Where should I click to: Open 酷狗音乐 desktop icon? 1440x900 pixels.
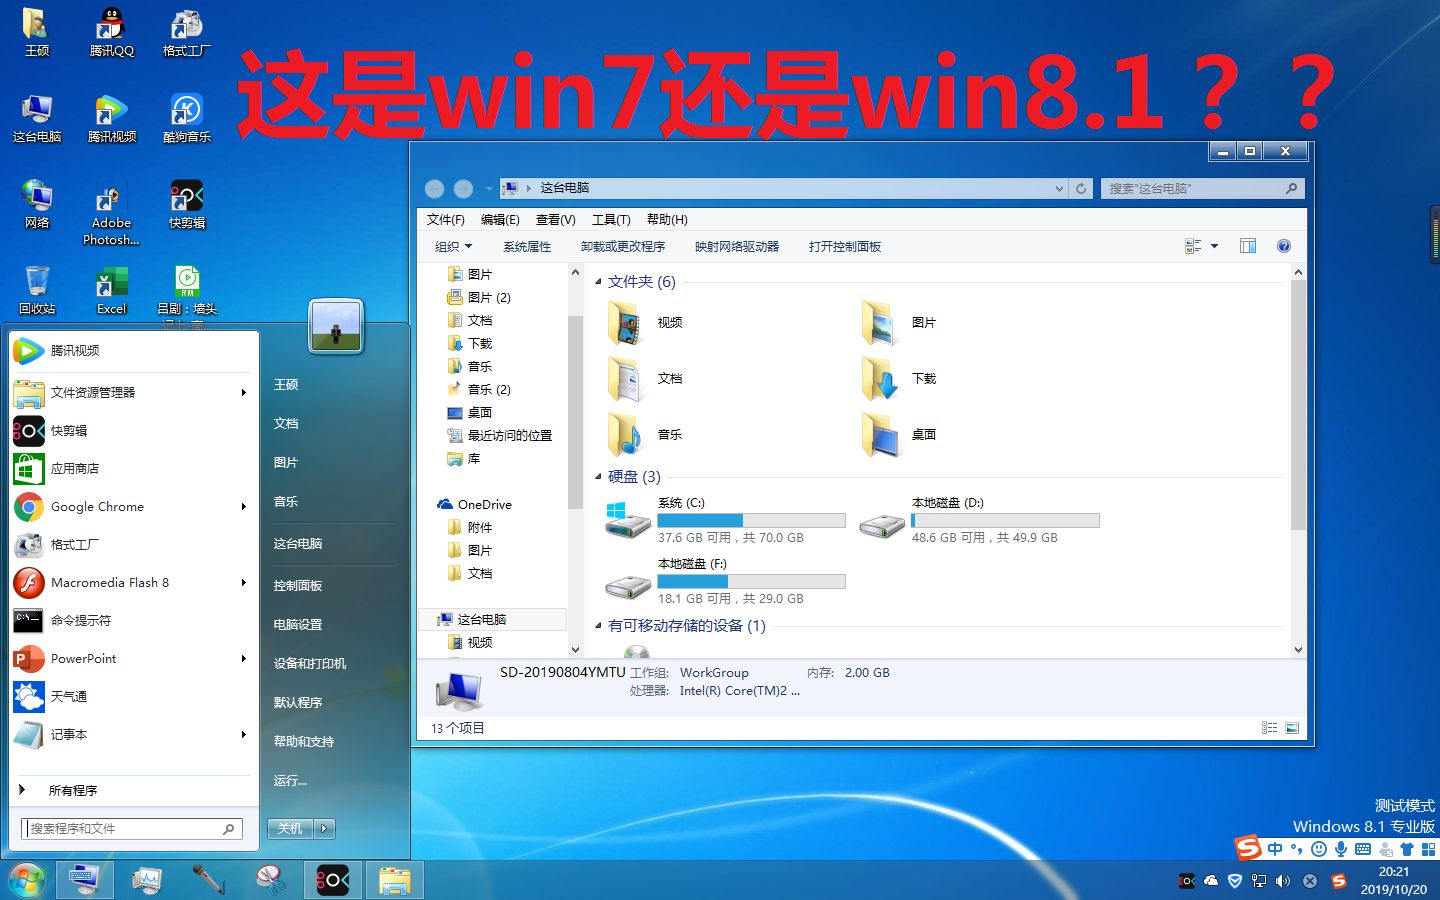point(187,118)
